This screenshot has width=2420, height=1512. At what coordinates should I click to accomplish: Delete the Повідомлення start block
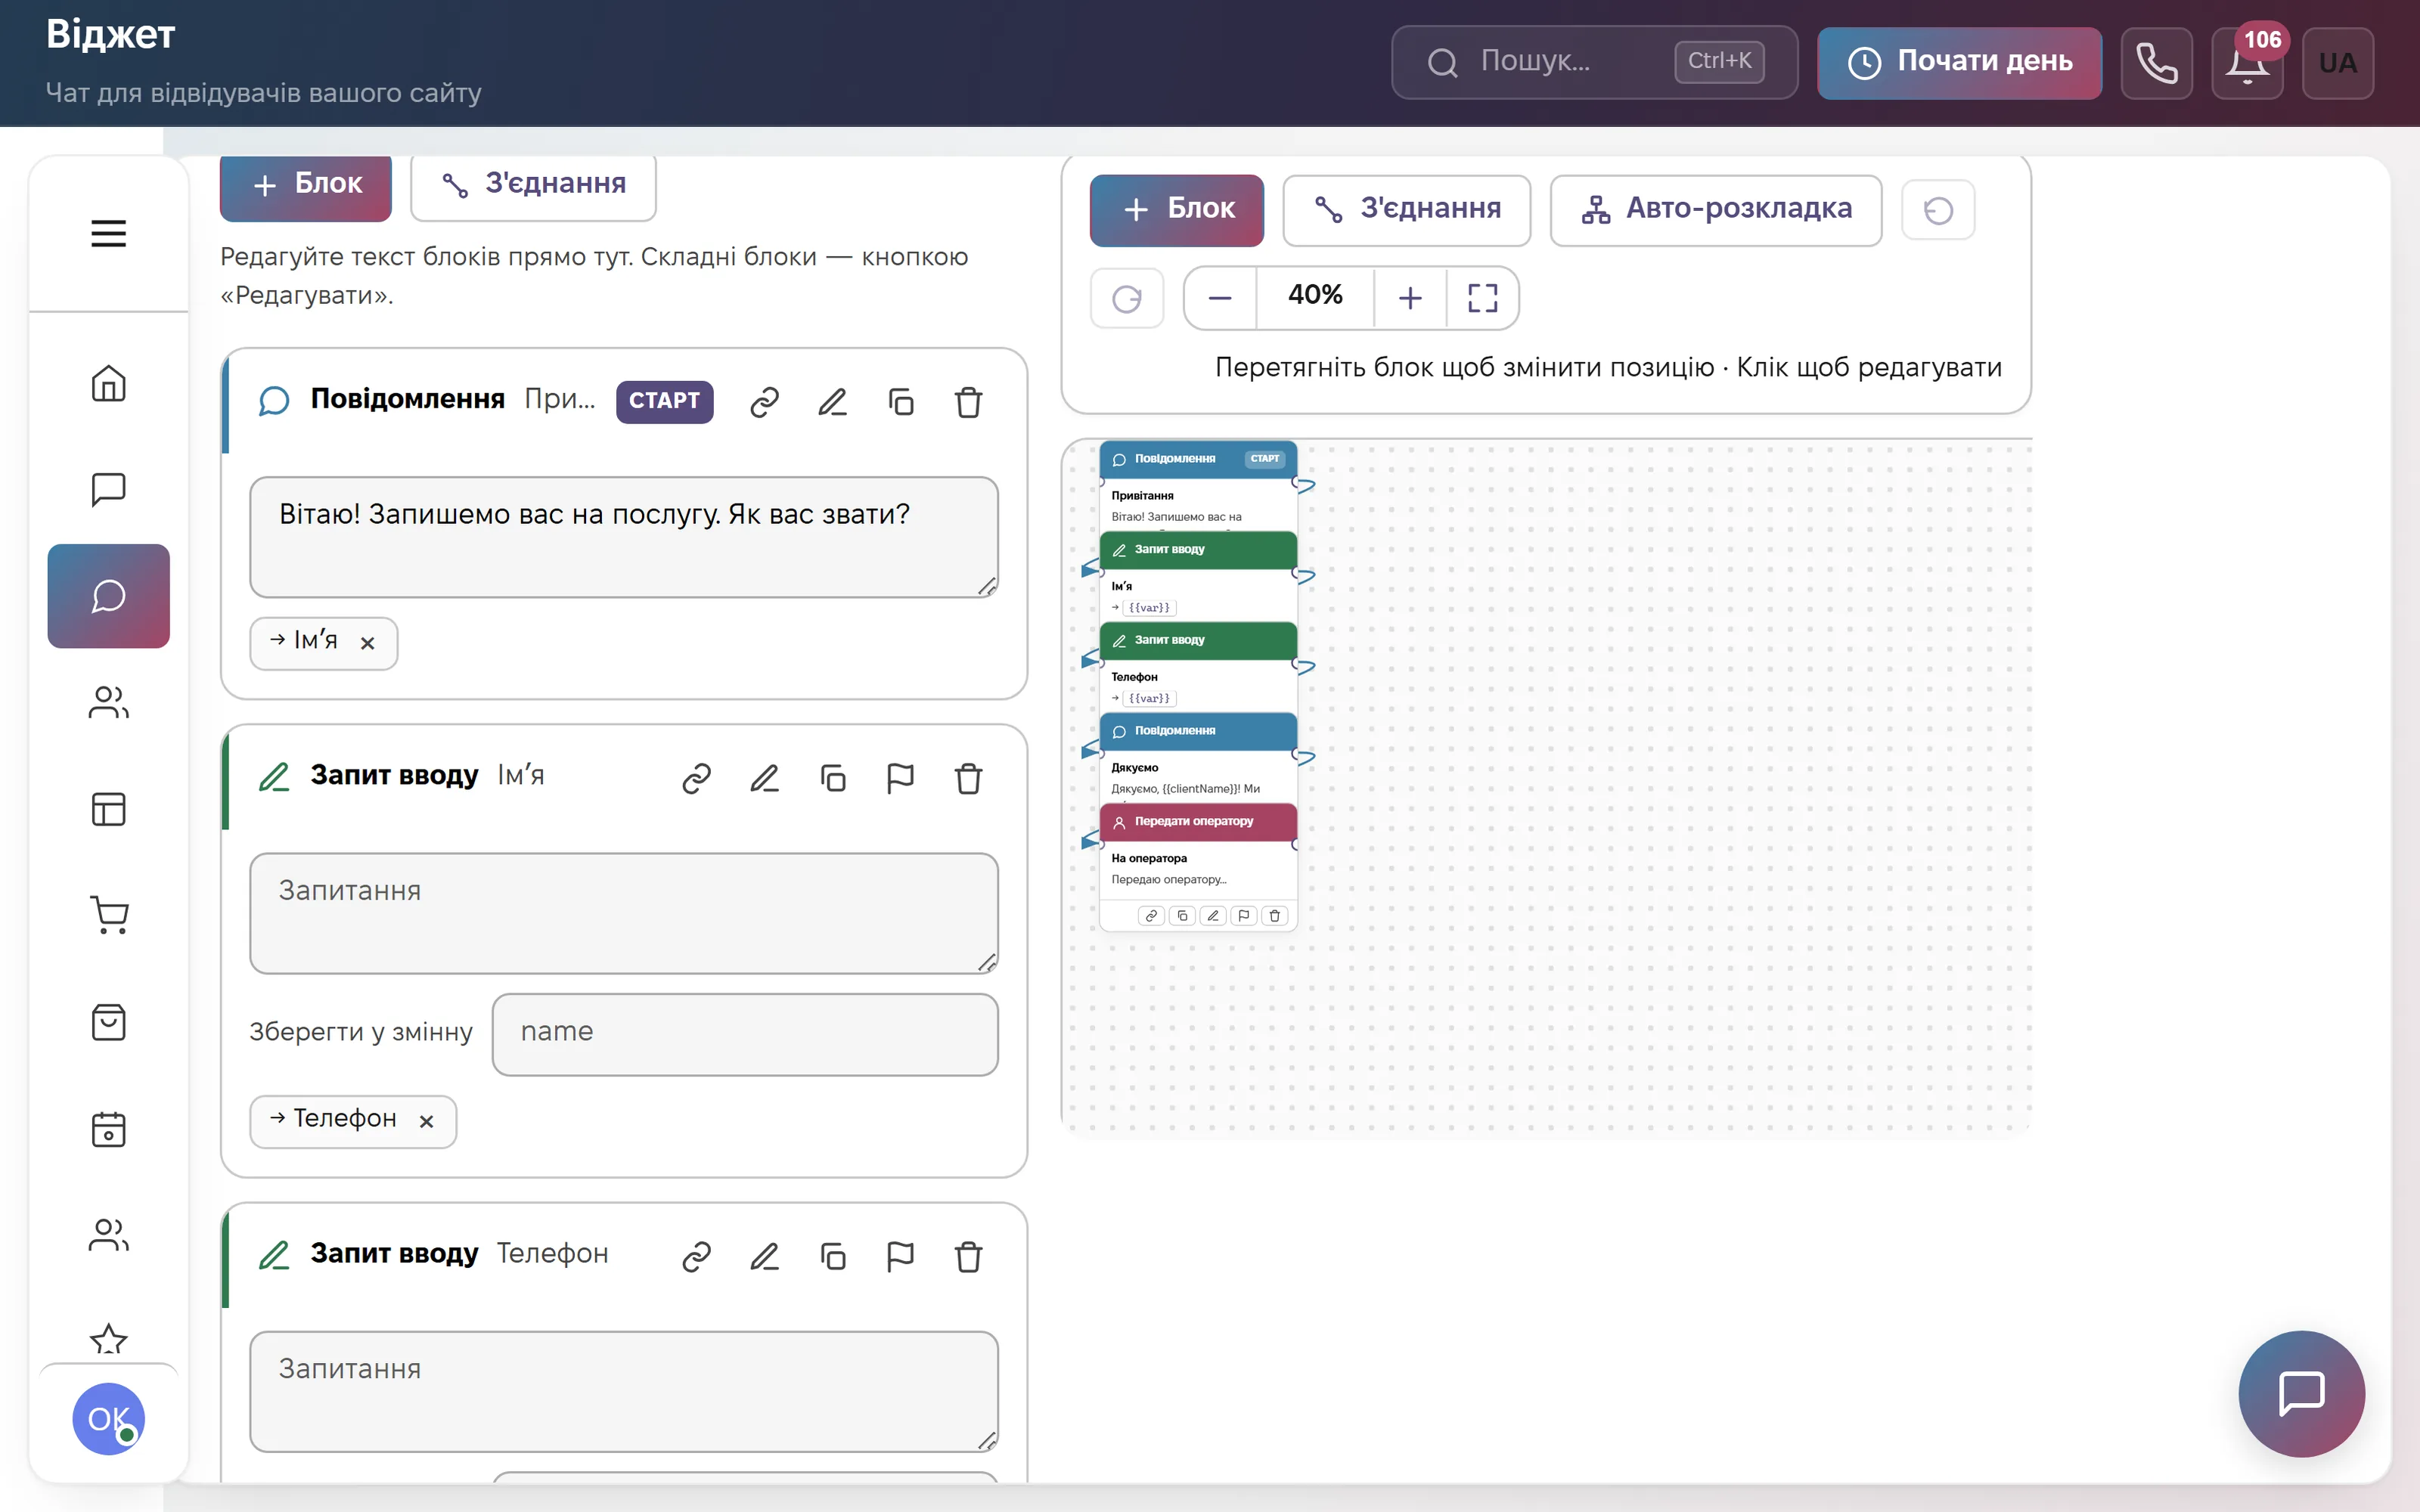(968, 402)
